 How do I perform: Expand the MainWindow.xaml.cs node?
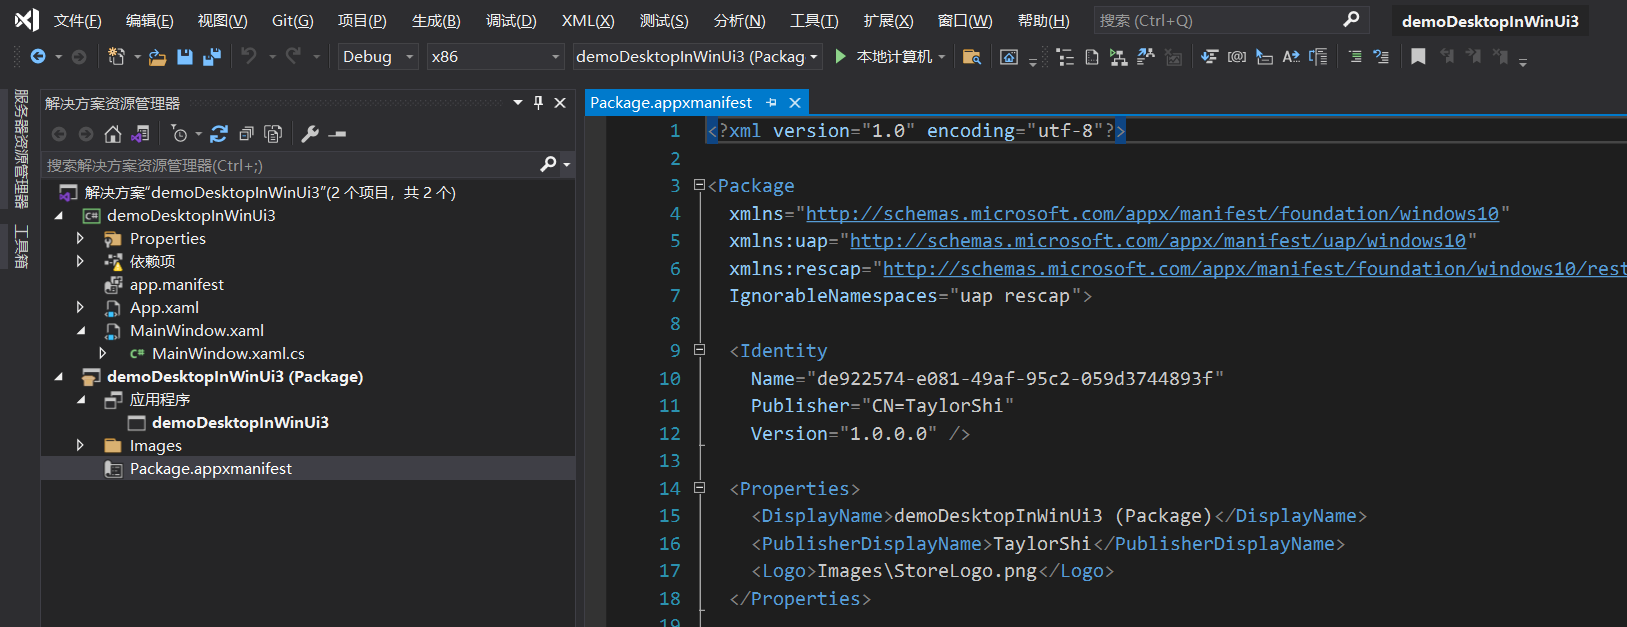tap(103, 353)
